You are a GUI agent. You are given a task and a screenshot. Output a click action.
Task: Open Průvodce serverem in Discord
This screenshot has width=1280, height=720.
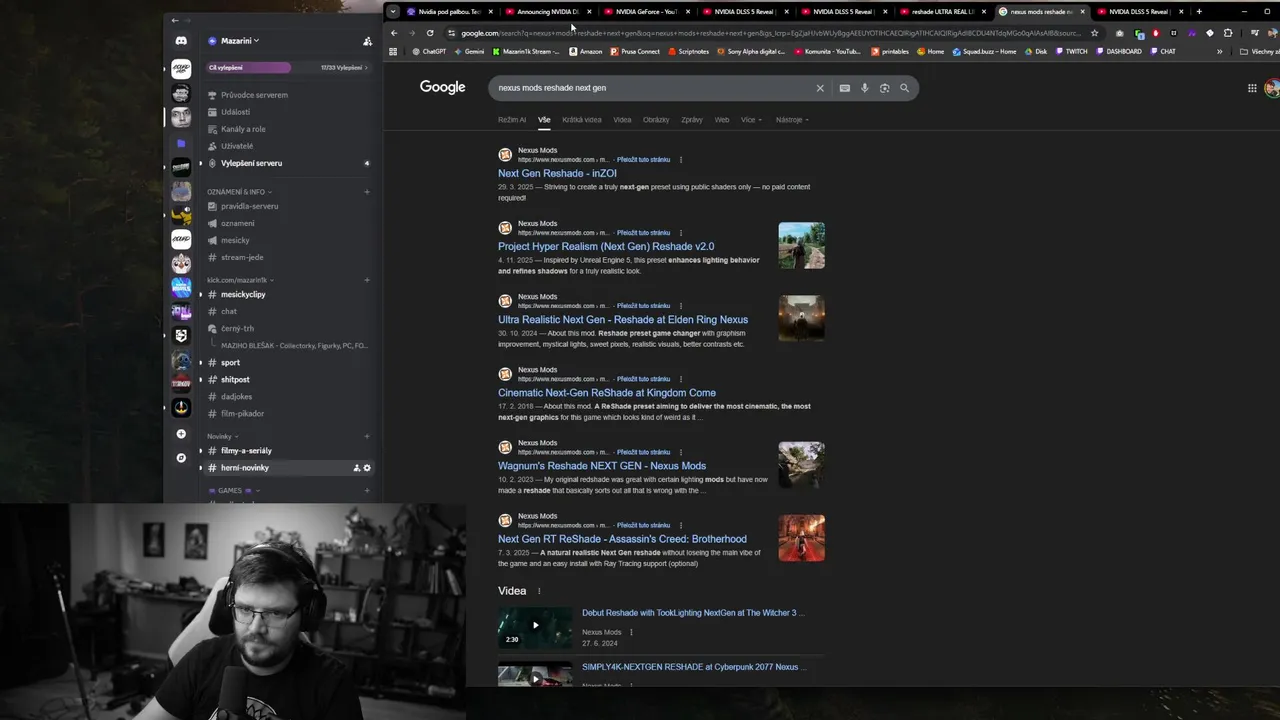[254, 95]
